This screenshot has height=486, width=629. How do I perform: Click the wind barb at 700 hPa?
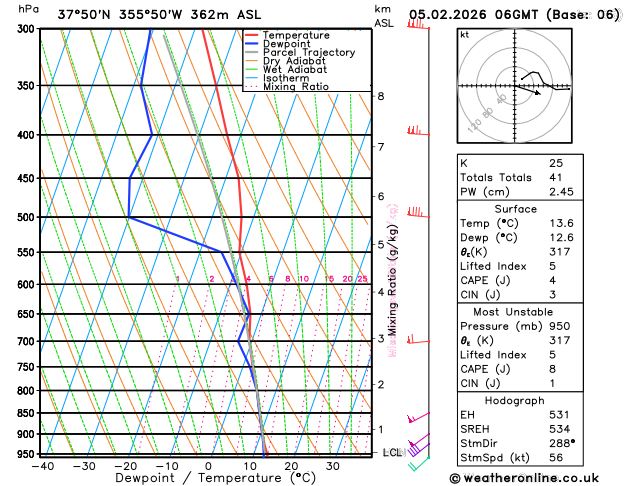pos(418,340)
